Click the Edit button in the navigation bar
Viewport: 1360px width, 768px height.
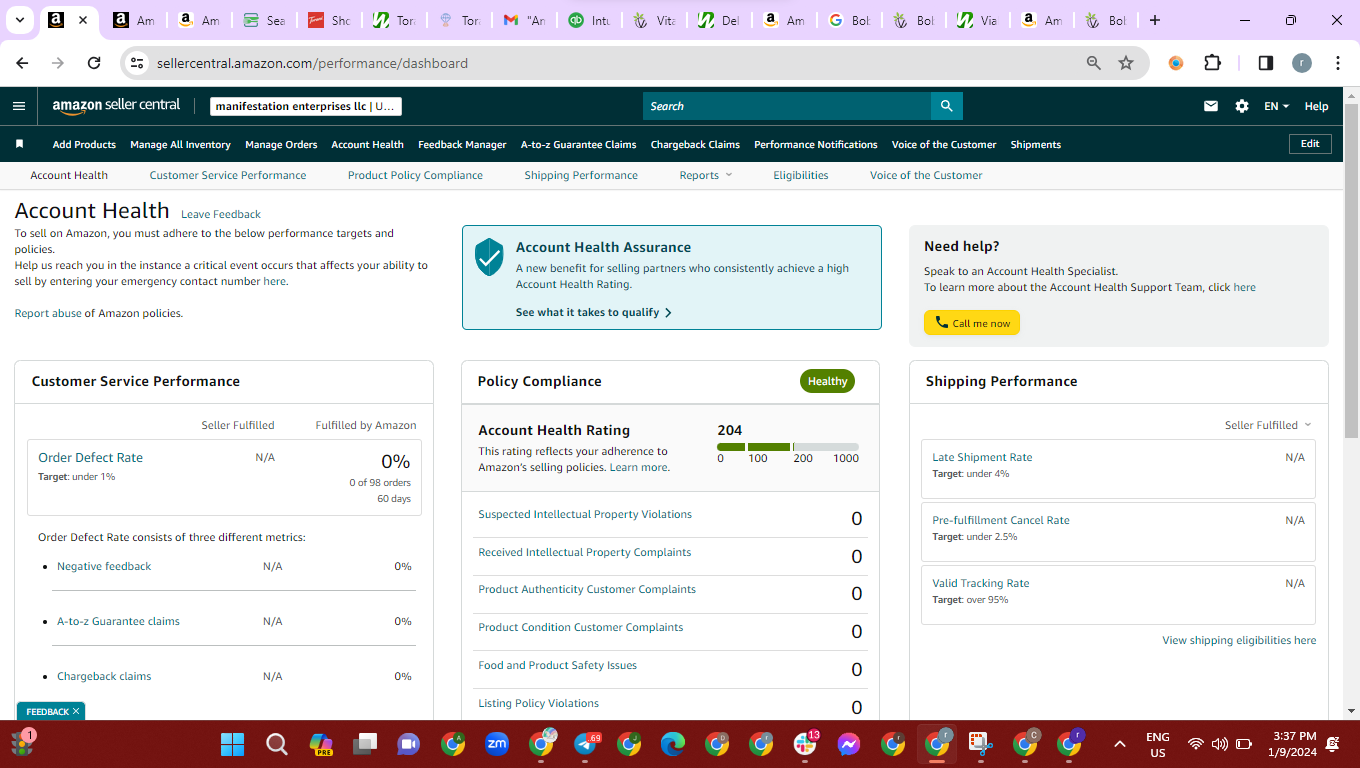1310,144
